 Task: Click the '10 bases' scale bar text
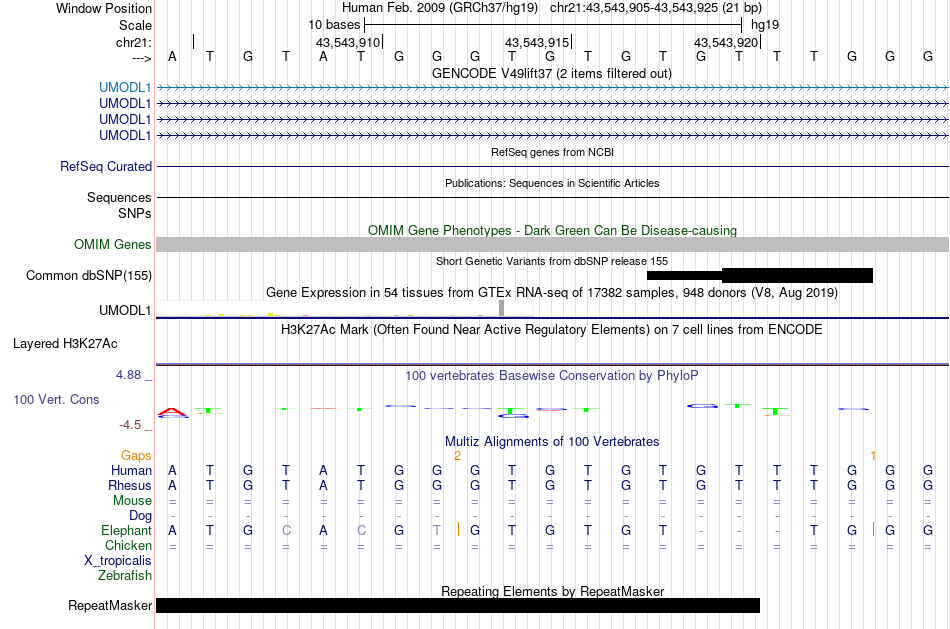click(x=334, y=25)
